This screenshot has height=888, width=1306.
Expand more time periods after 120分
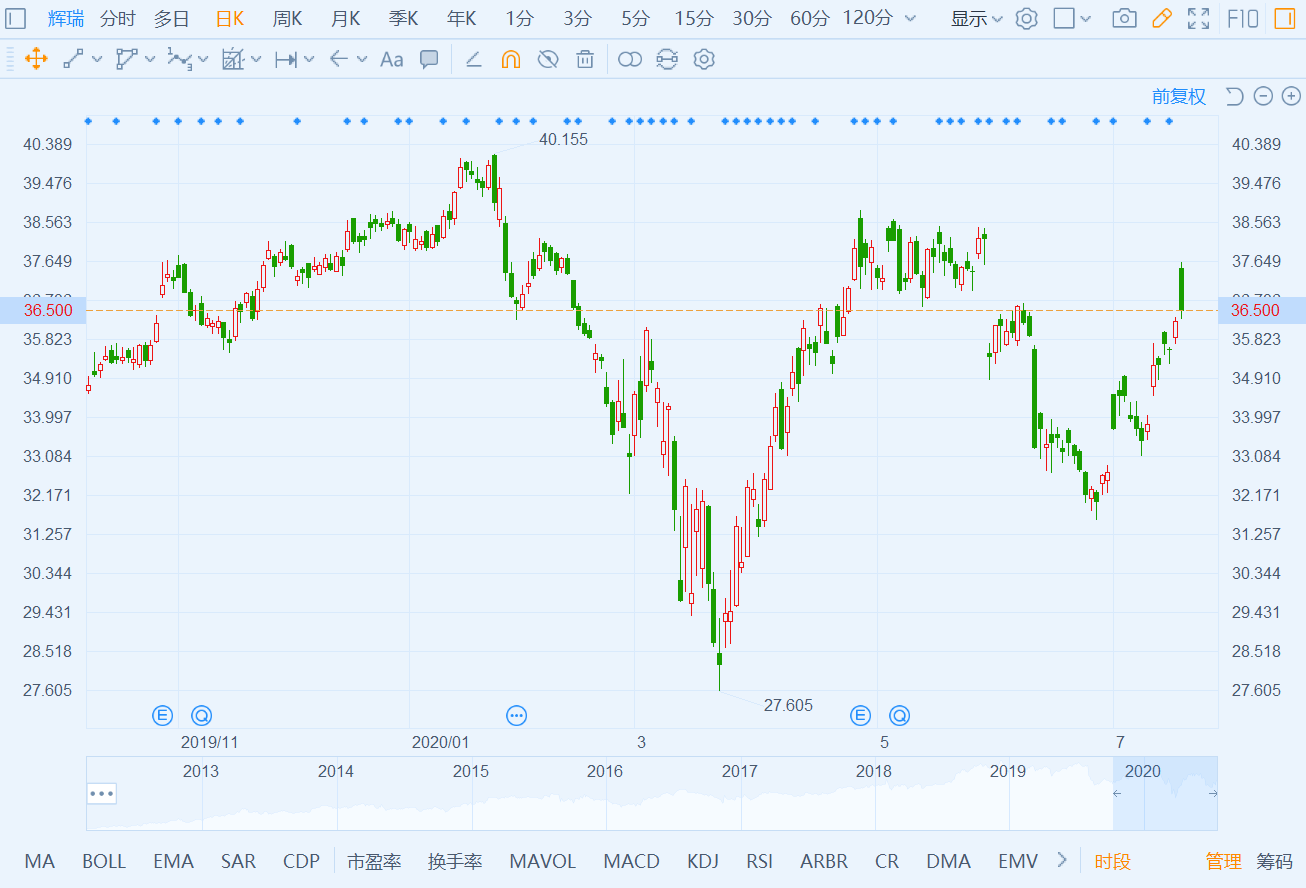coord(909,19)
